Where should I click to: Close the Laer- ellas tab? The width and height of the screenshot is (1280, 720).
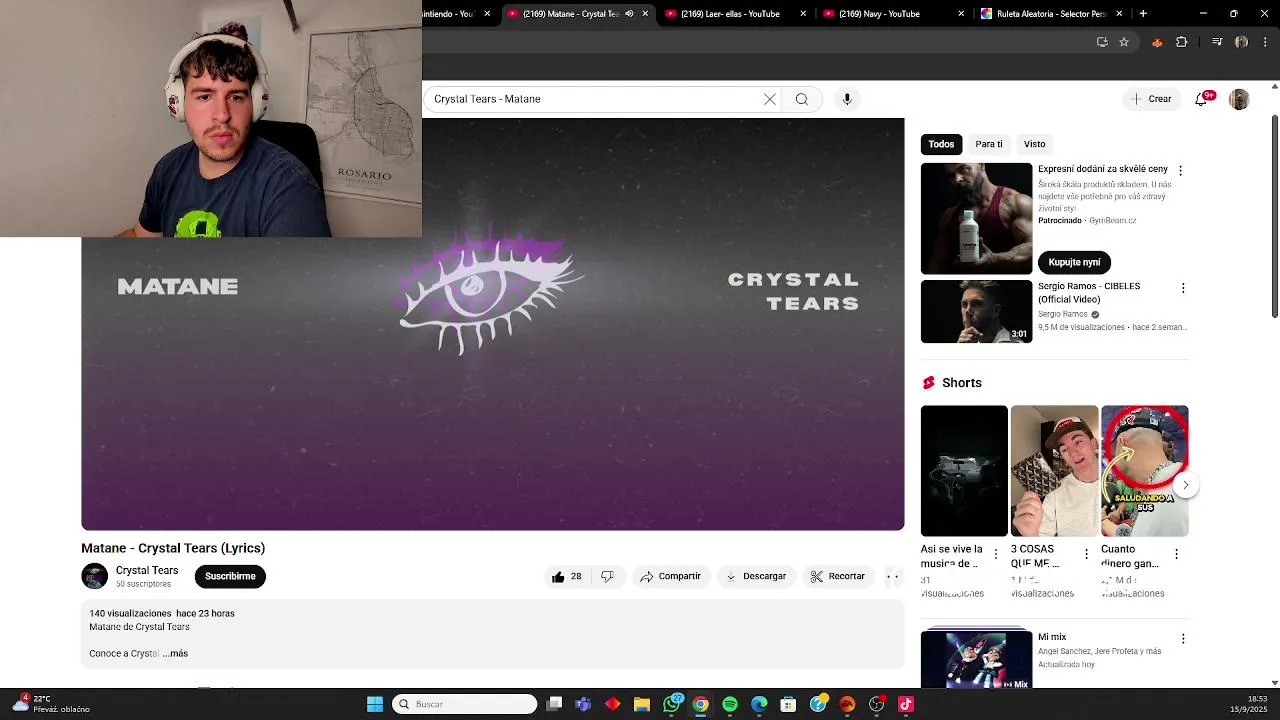[x=803, y=14]
